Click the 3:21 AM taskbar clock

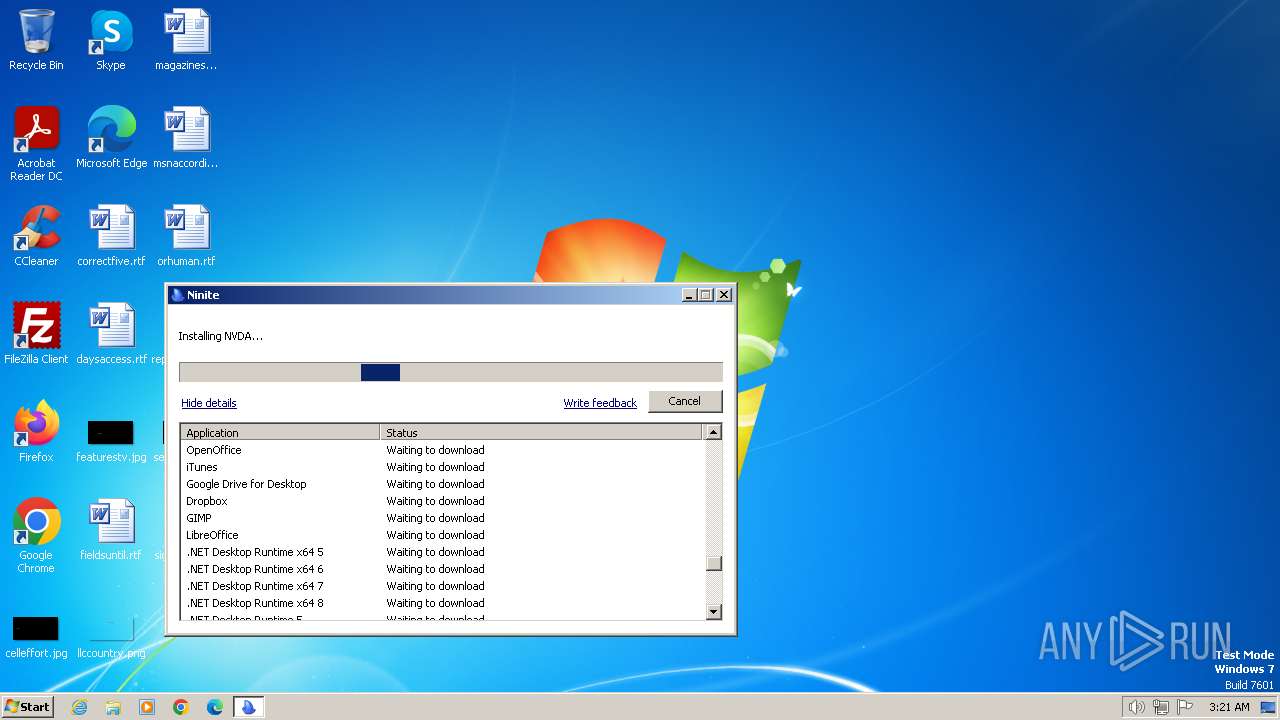(x=1229, y=707)
